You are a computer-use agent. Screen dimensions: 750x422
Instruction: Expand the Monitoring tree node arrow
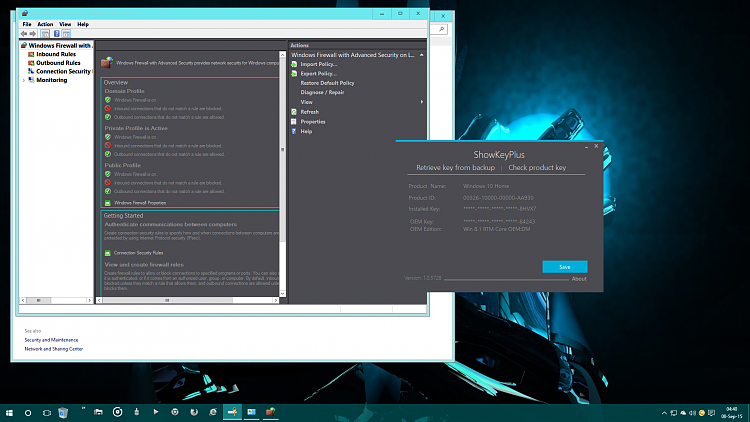[x=23, y=80]
